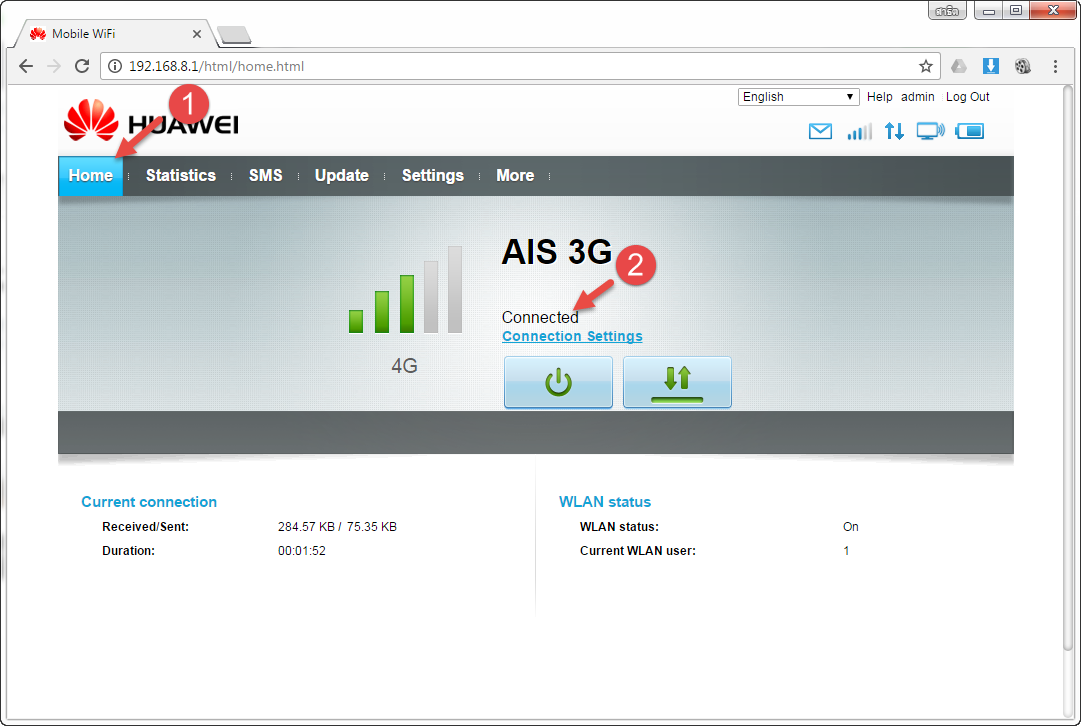Click the 4G network type label
This screenshot has width=1081, height=726.
[x=405, y=365]
